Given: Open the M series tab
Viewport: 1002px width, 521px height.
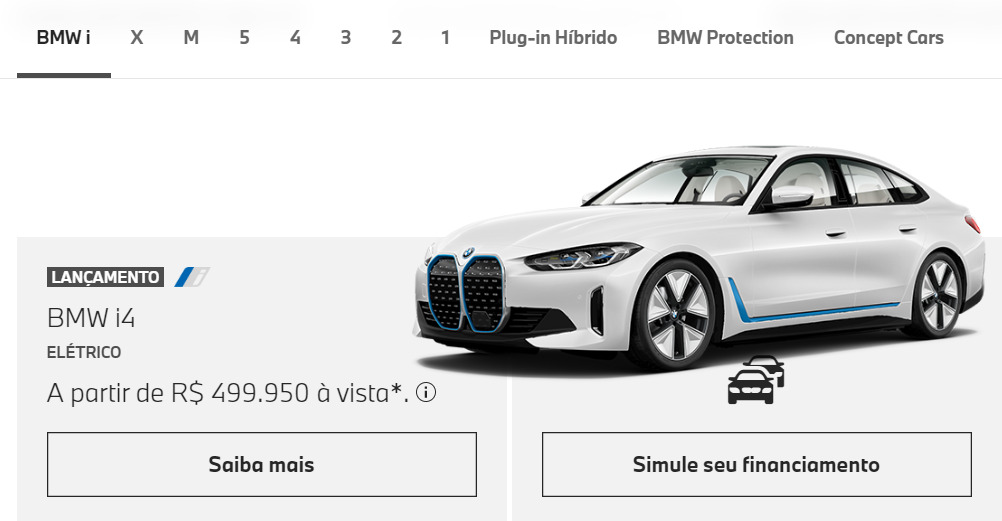Looking at the screenshot, I should tap(191, 38).
